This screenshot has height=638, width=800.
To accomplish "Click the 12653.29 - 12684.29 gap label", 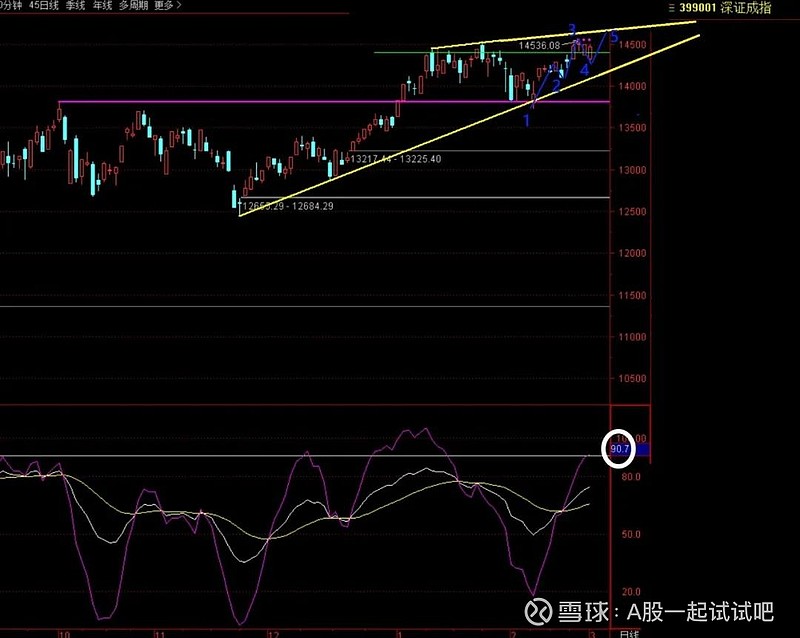I will tap(288, 206).
